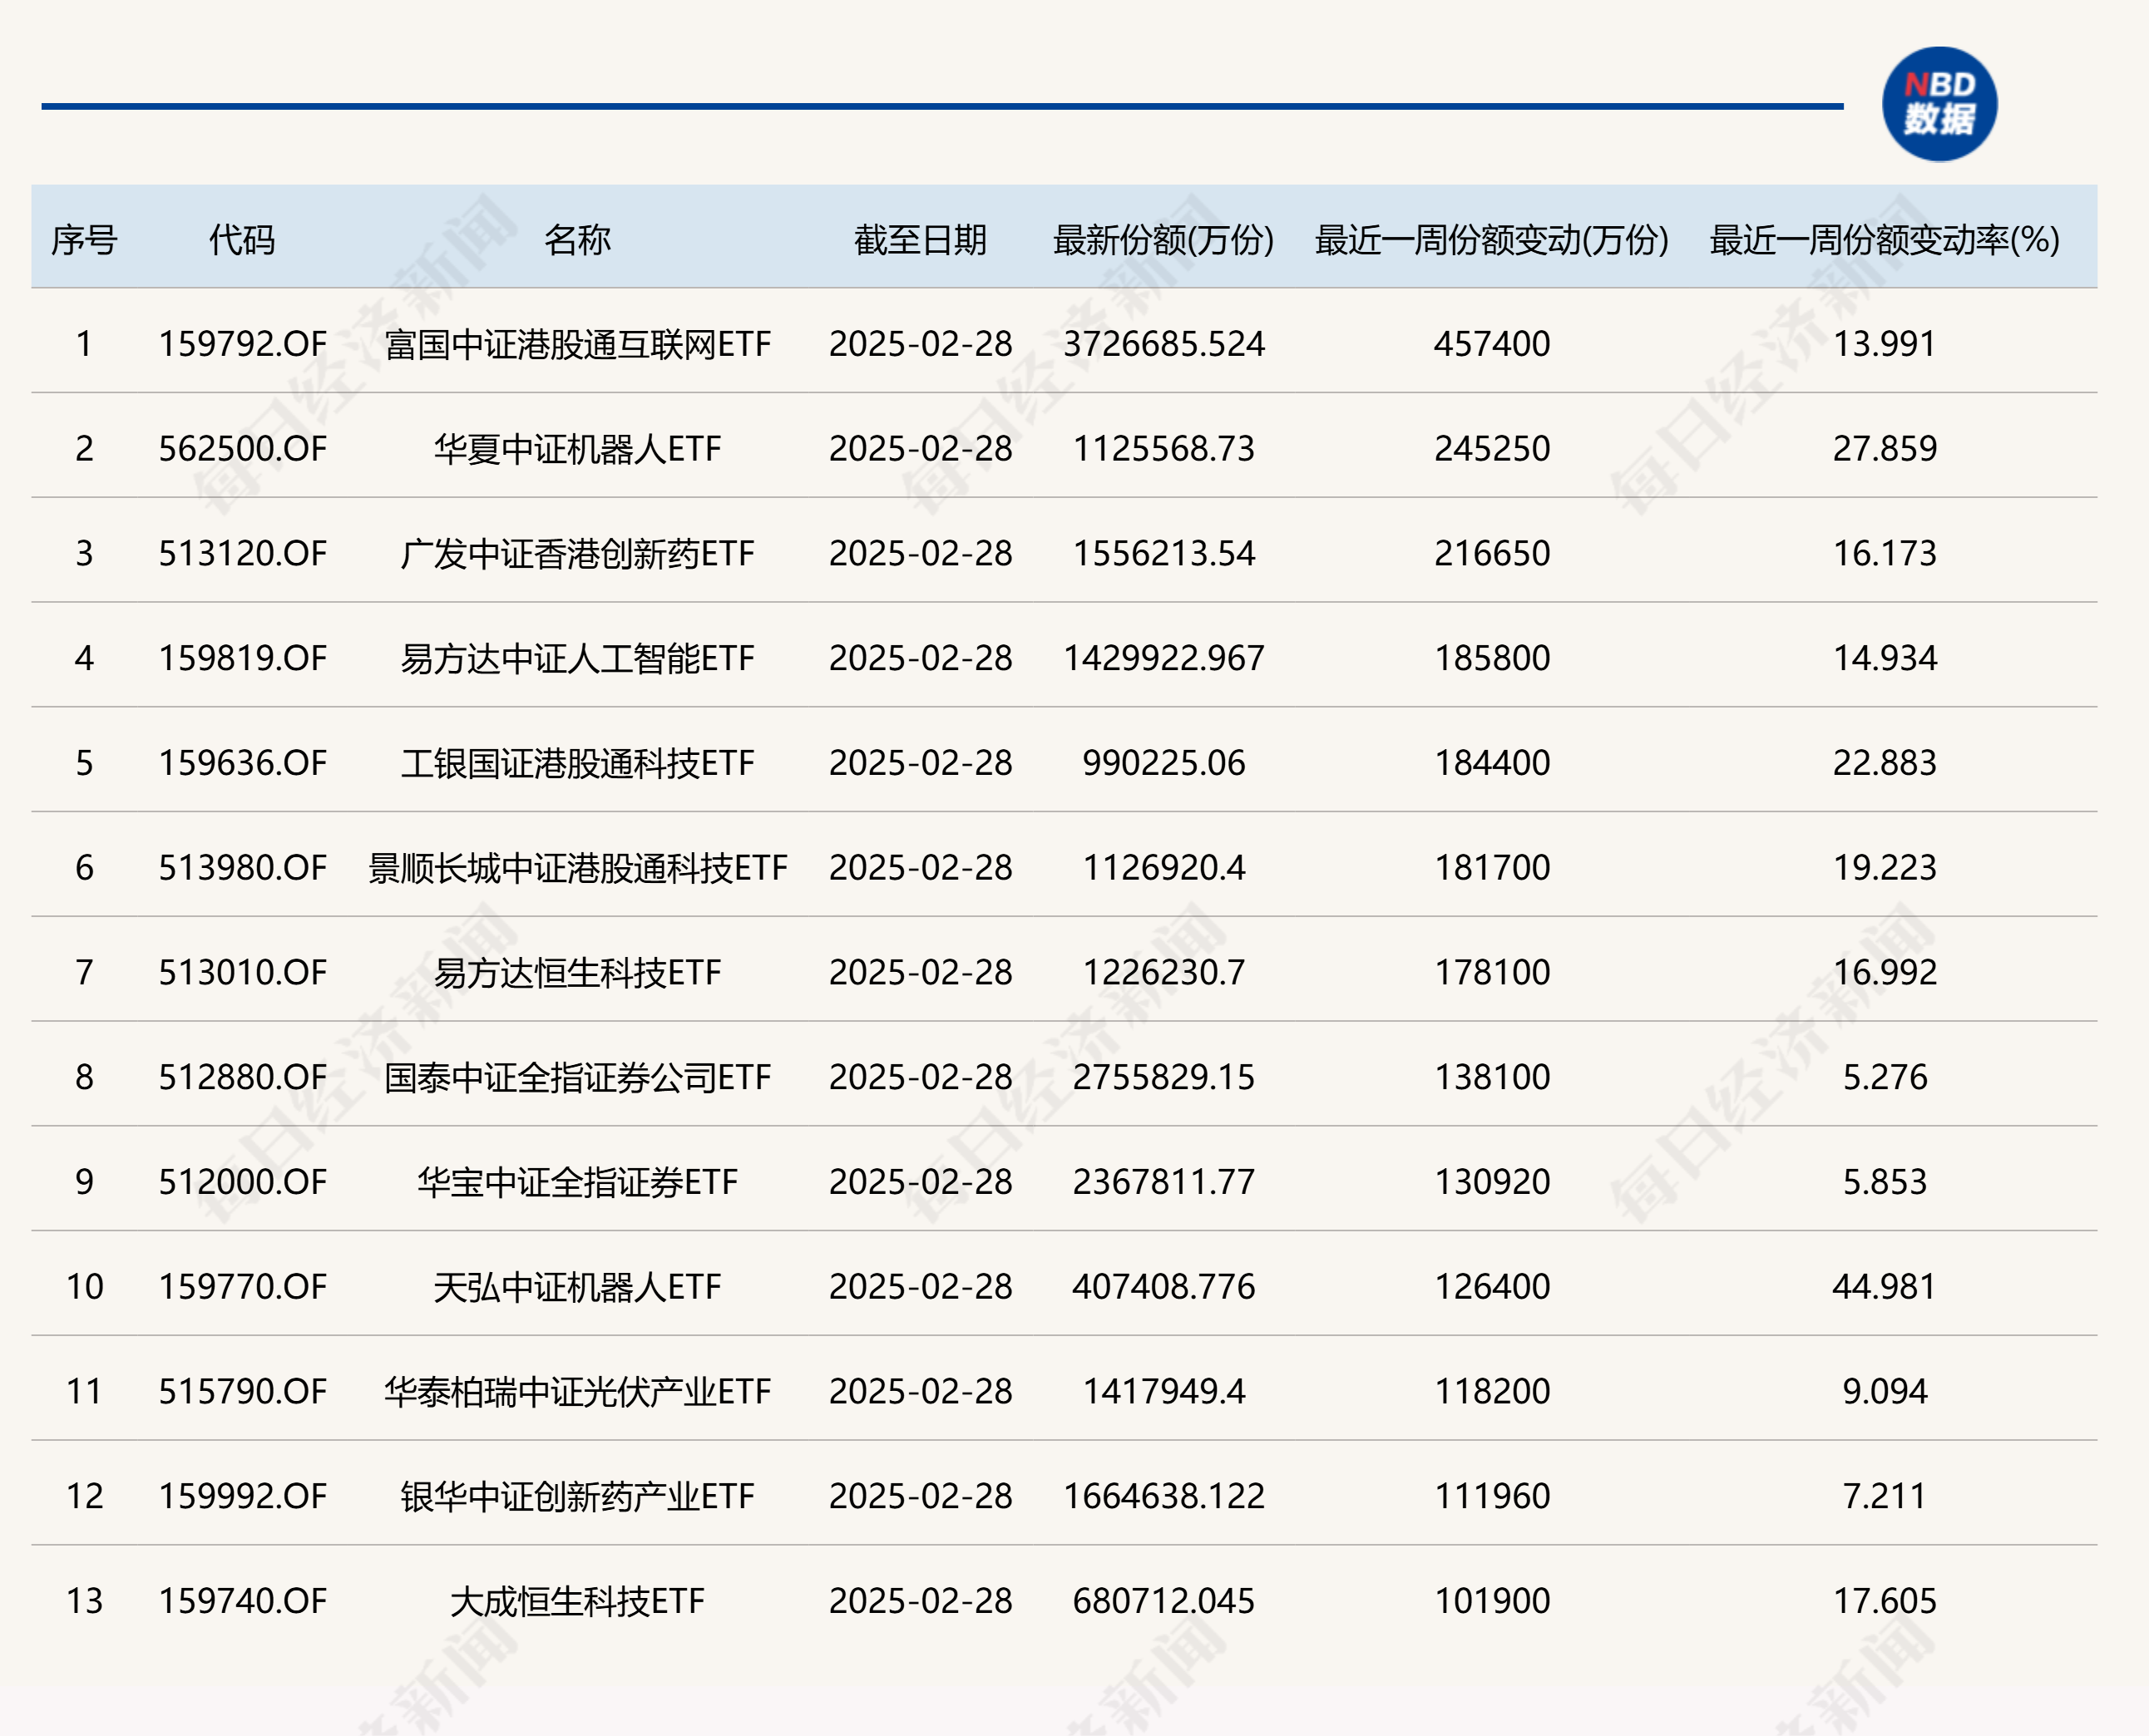Click share value 2755829.15
Viewport: 2149px width, 1736px height.
point(1163,1078)
